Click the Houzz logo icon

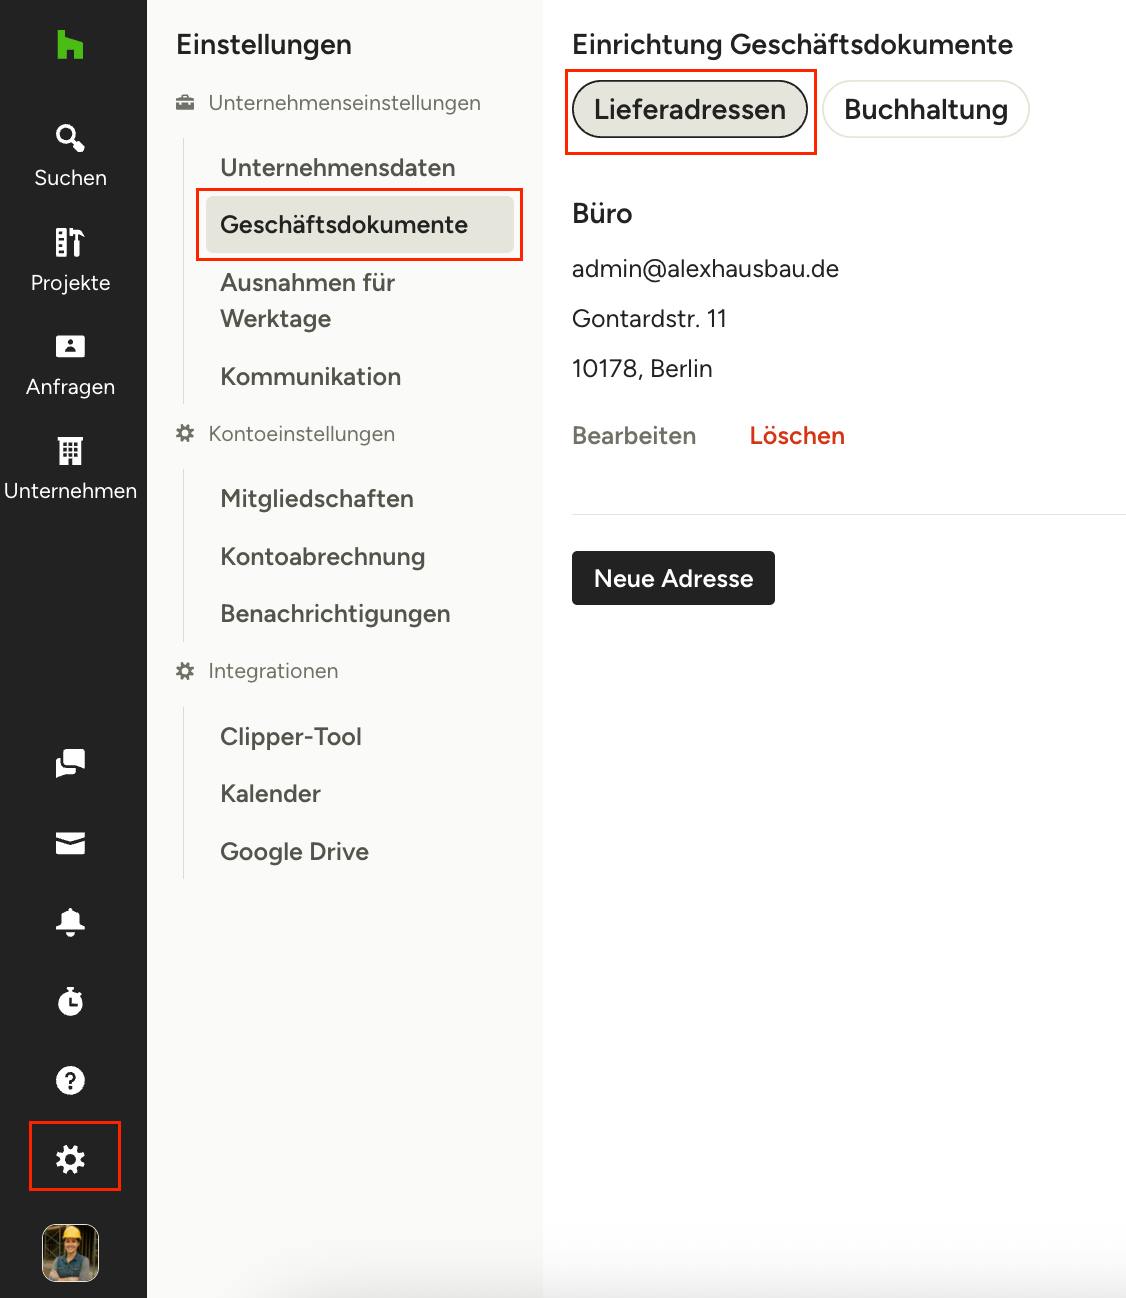(x=70, y=45)
